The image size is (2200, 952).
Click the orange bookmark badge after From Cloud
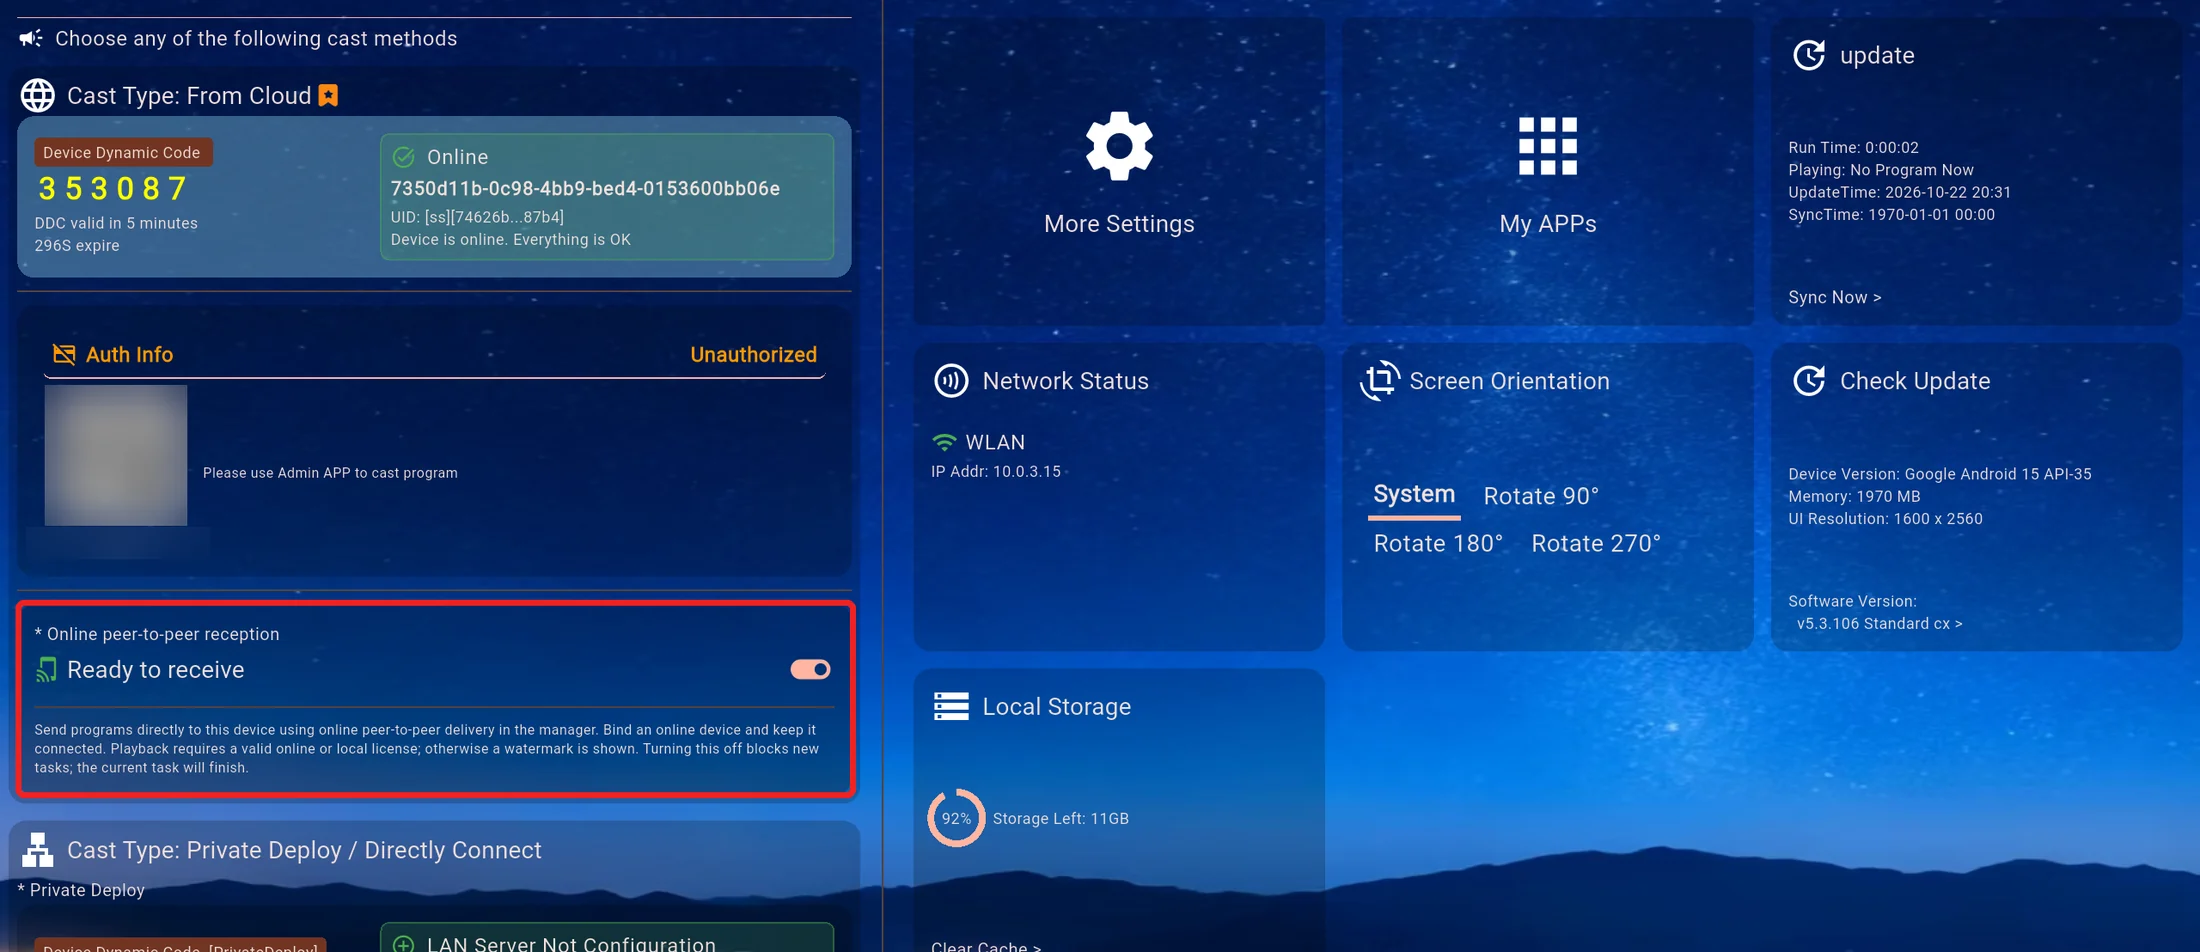point(328,95)
